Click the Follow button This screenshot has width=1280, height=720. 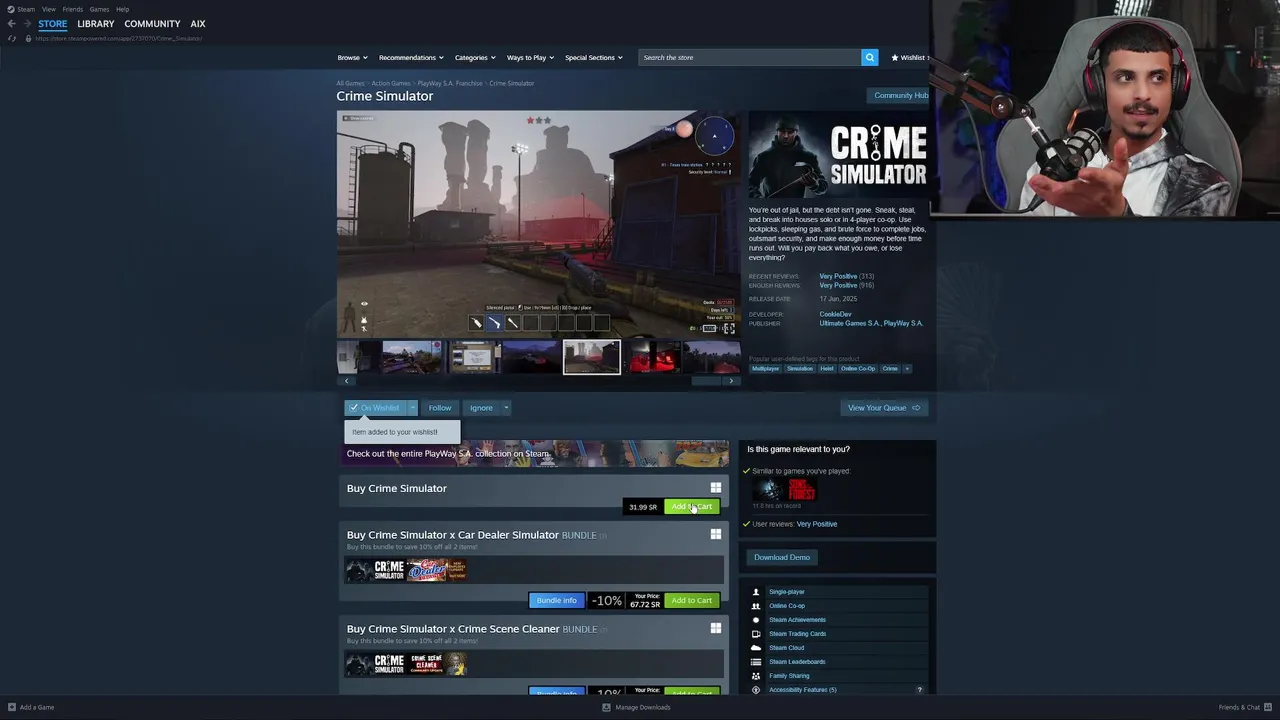(x=440, y=408)
